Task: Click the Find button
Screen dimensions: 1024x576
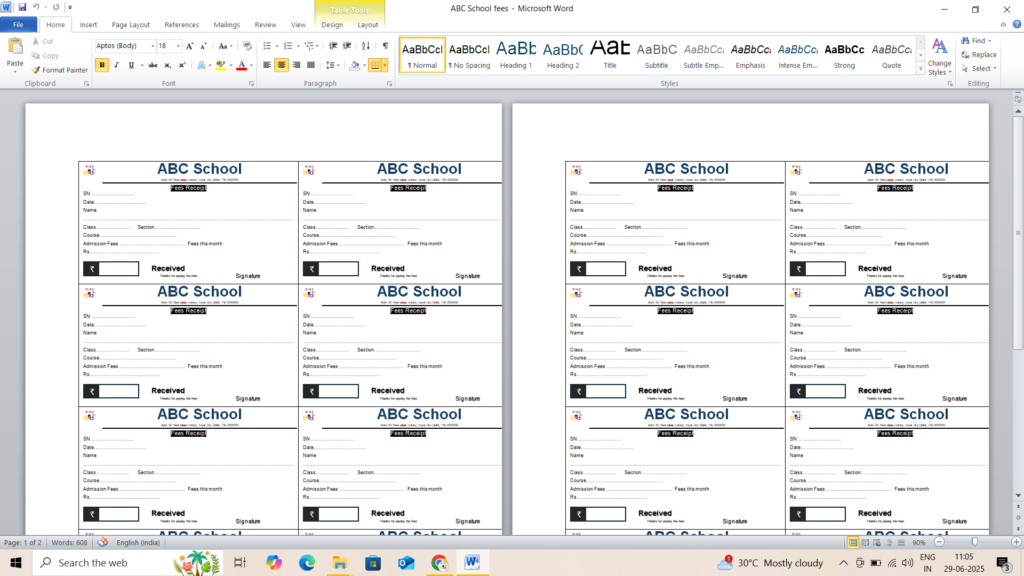Action: pyautogui.click(x=977, y=40)
